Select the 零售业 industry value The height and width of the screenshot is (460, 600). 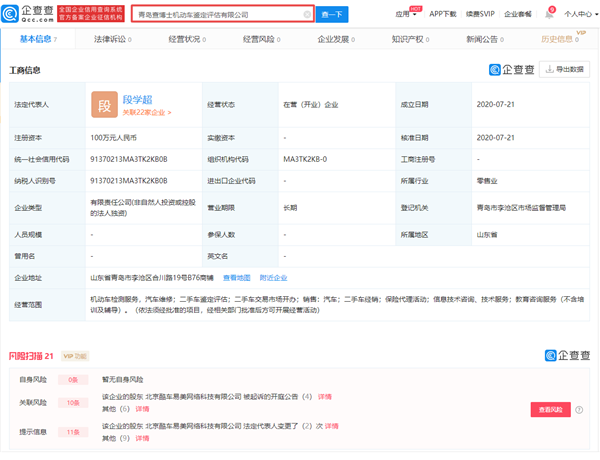coord(487,181)
